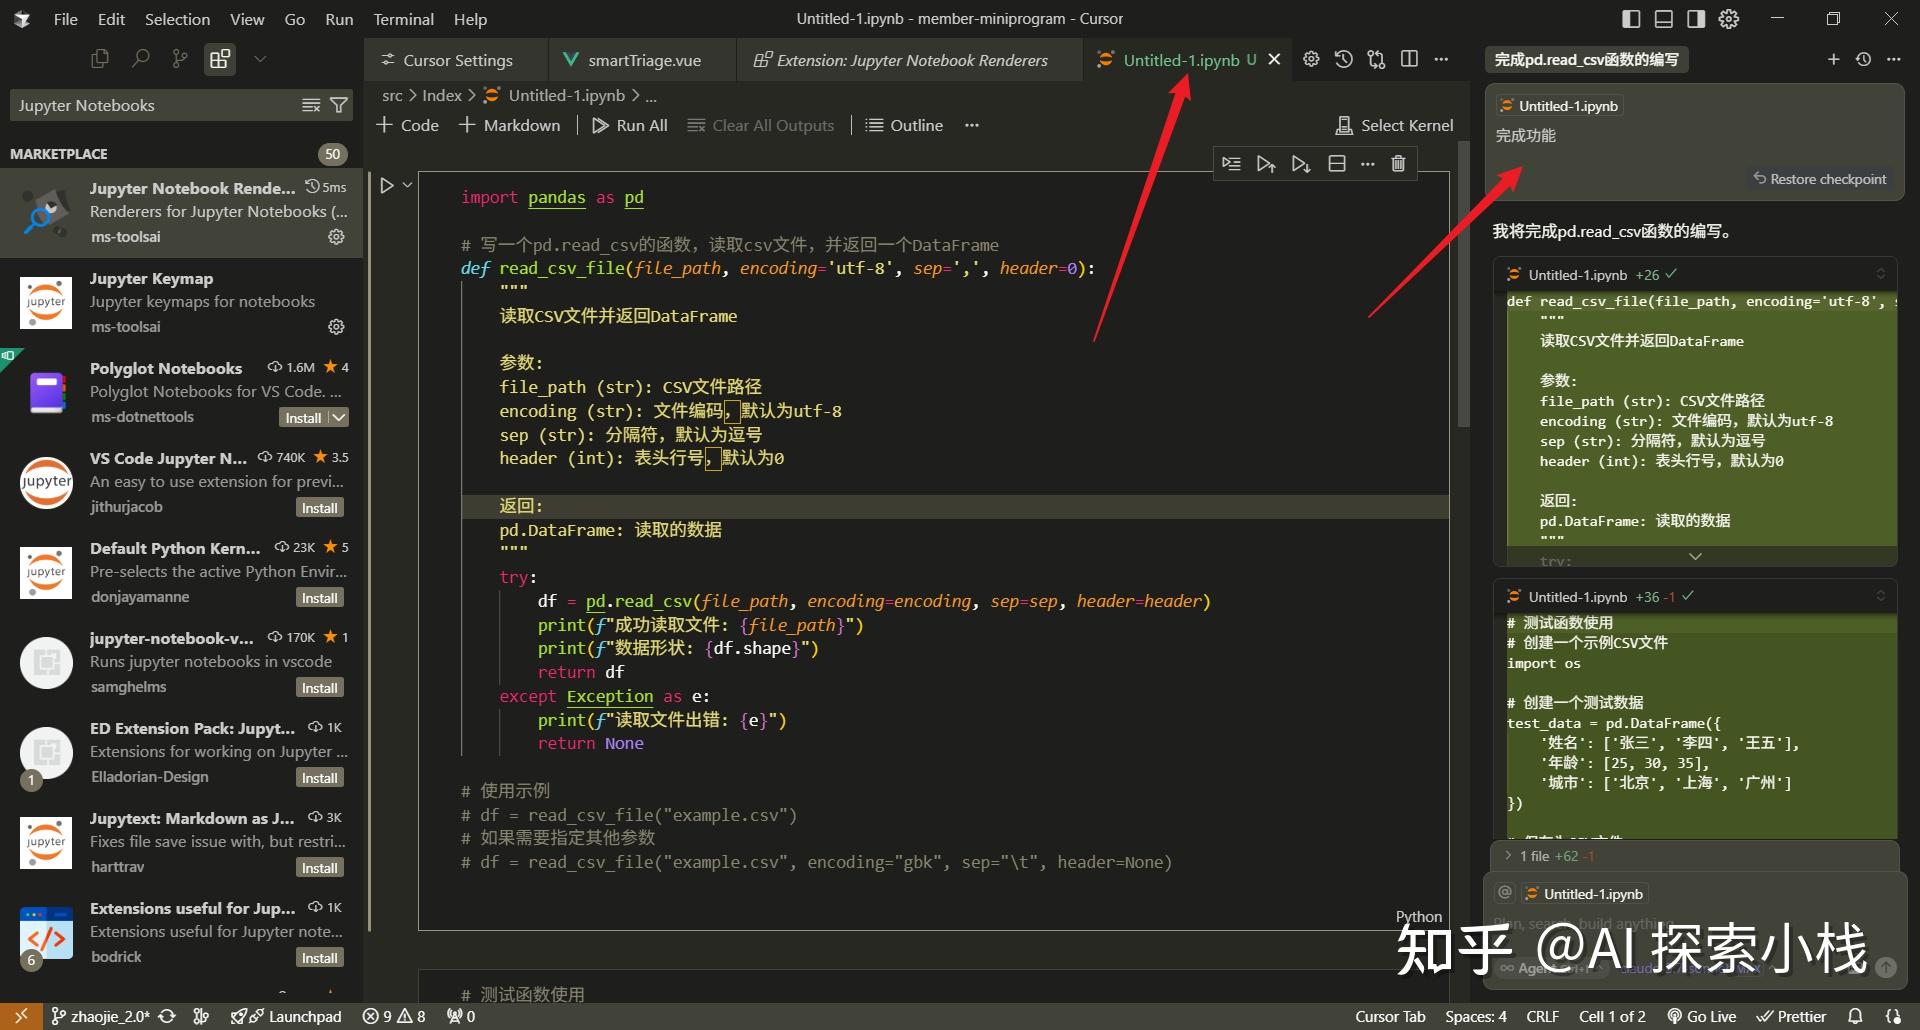The height and width of the screenshot is (1030, 1920).
Task: Open the notebook diff compare icon
Action: (x=1377, y=59)
